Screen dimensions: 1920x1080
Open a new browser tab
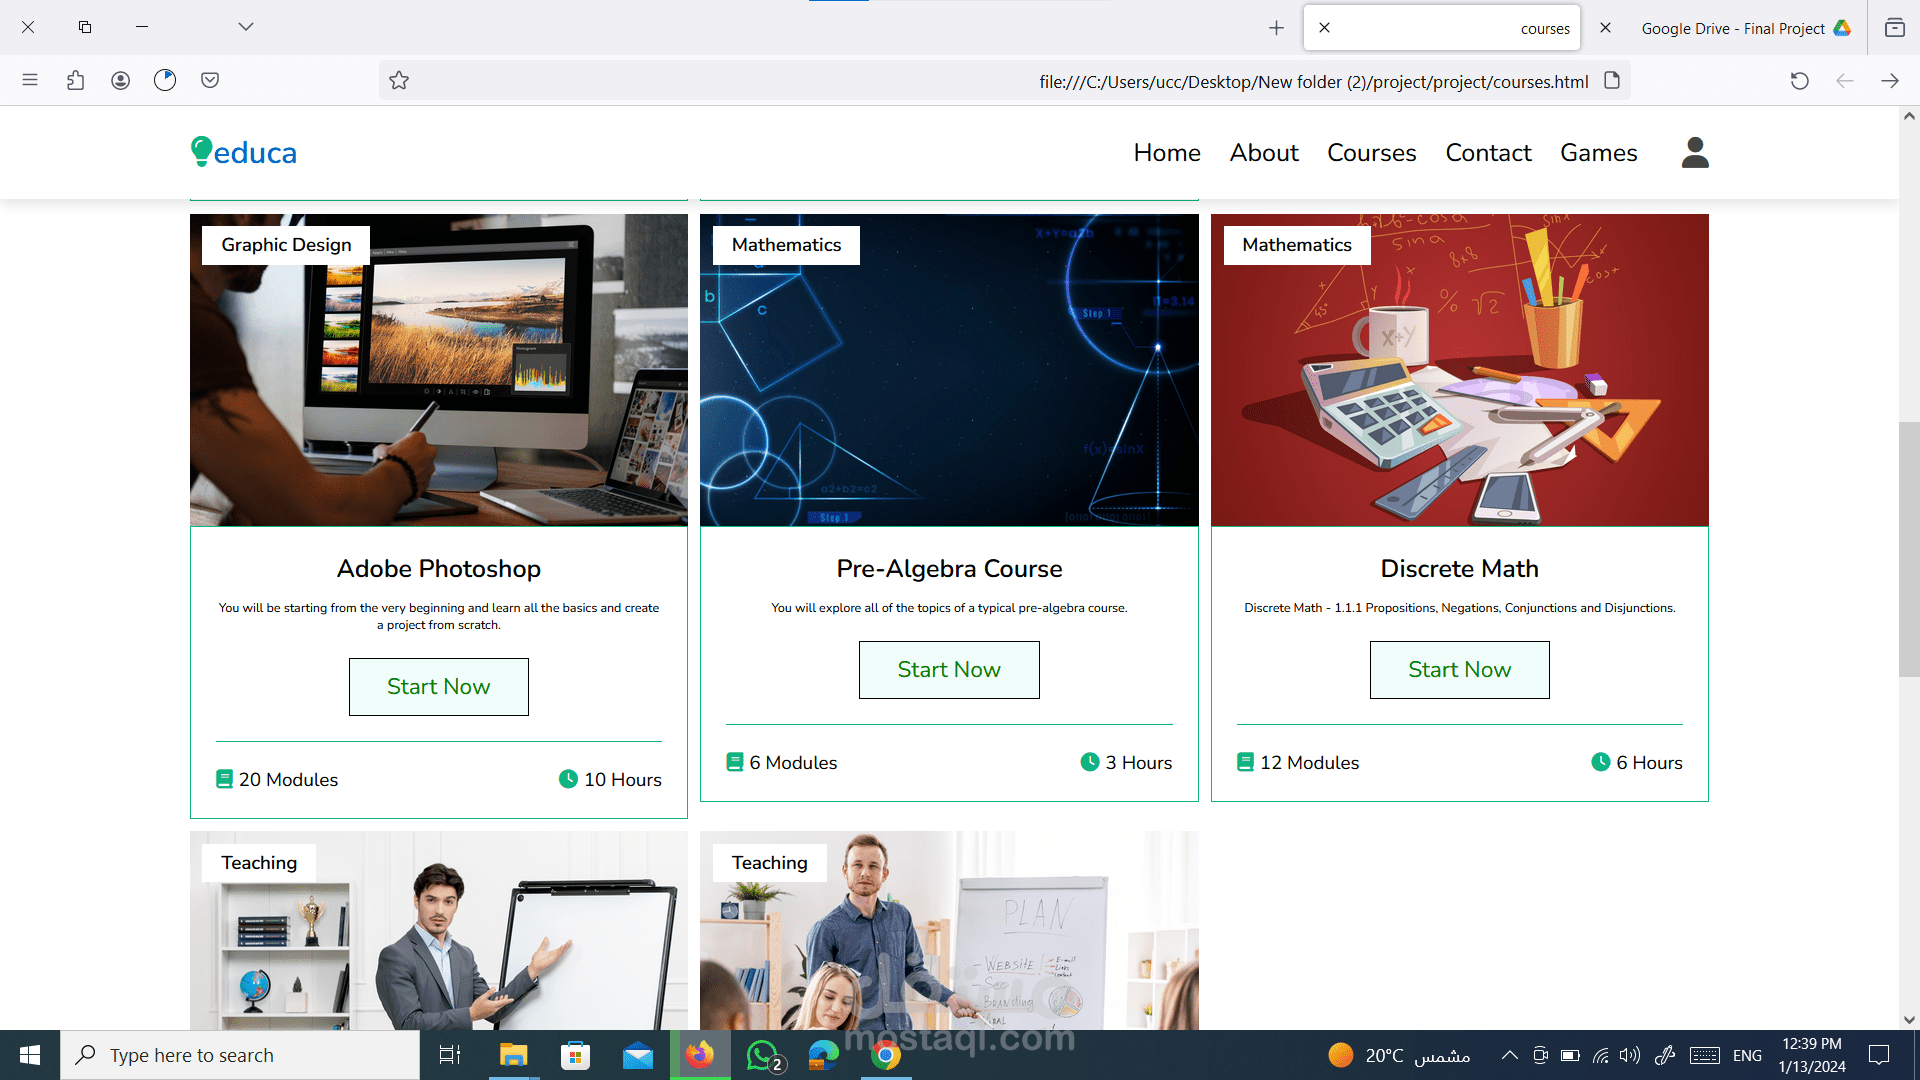coord(1276,28)
